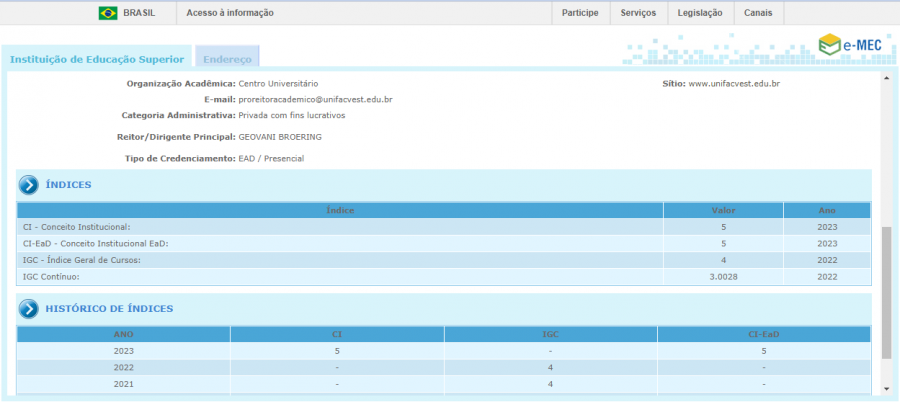Click the Brazil flag icon

coord(107,13)
